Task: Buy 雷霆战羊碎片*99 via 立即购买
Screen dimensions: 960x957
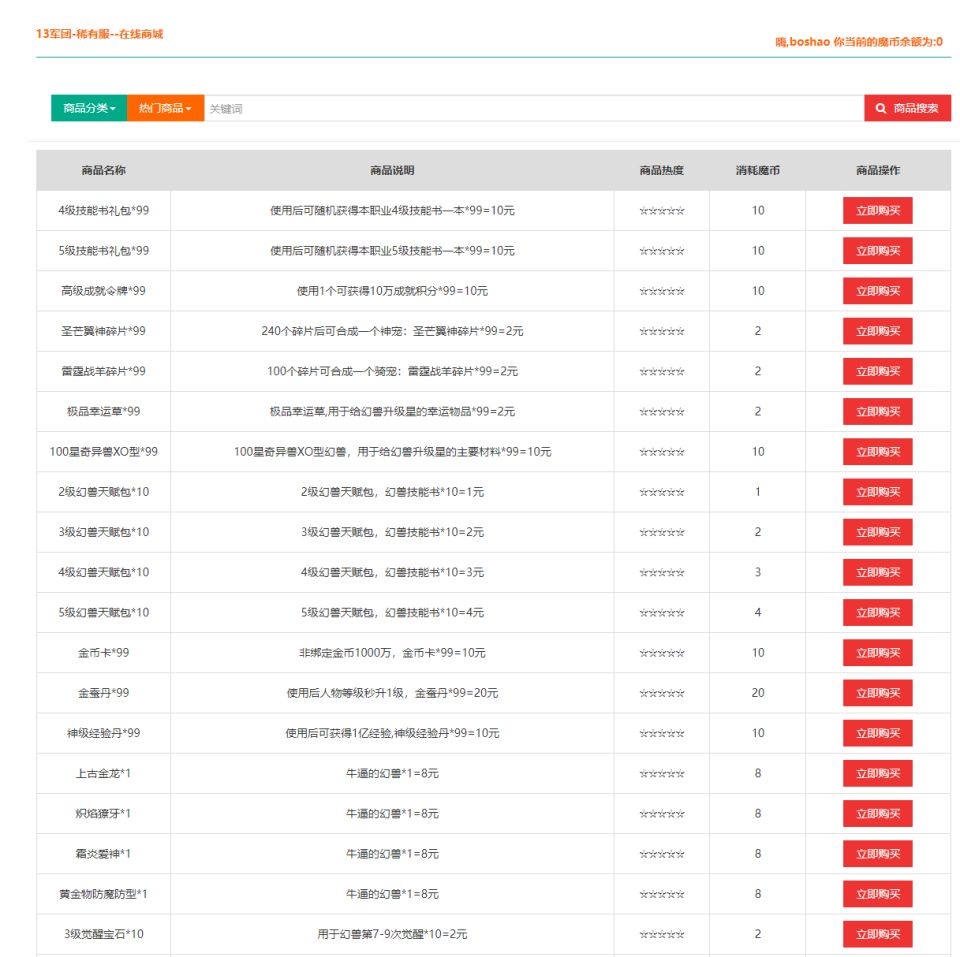Action: coord(877,370)
